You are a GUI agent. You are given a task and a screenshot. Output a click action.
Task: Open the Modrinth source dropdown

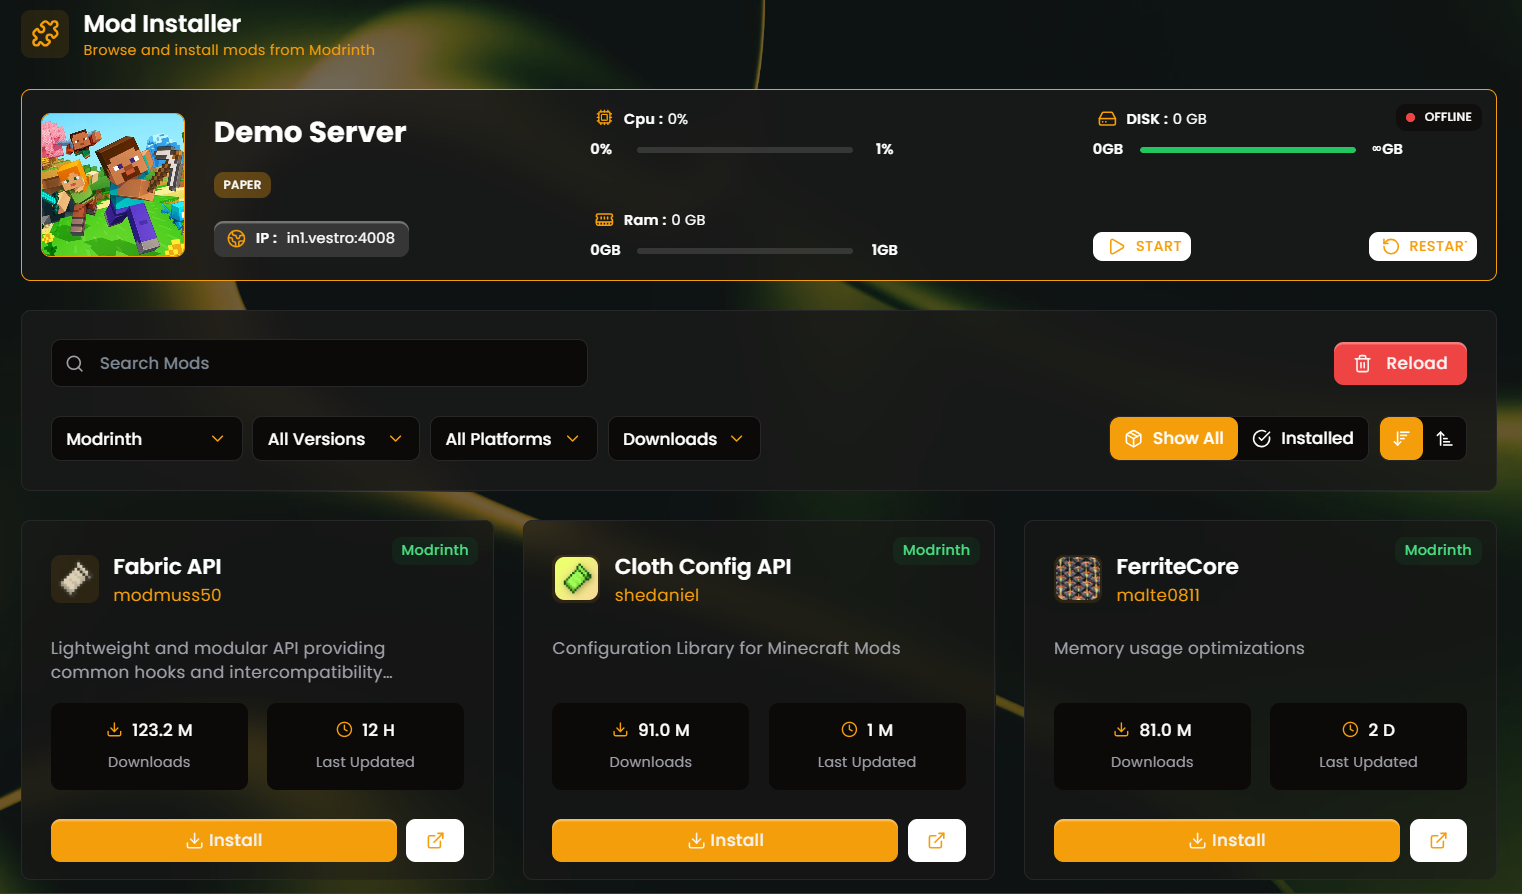click(x=146, y=438)
